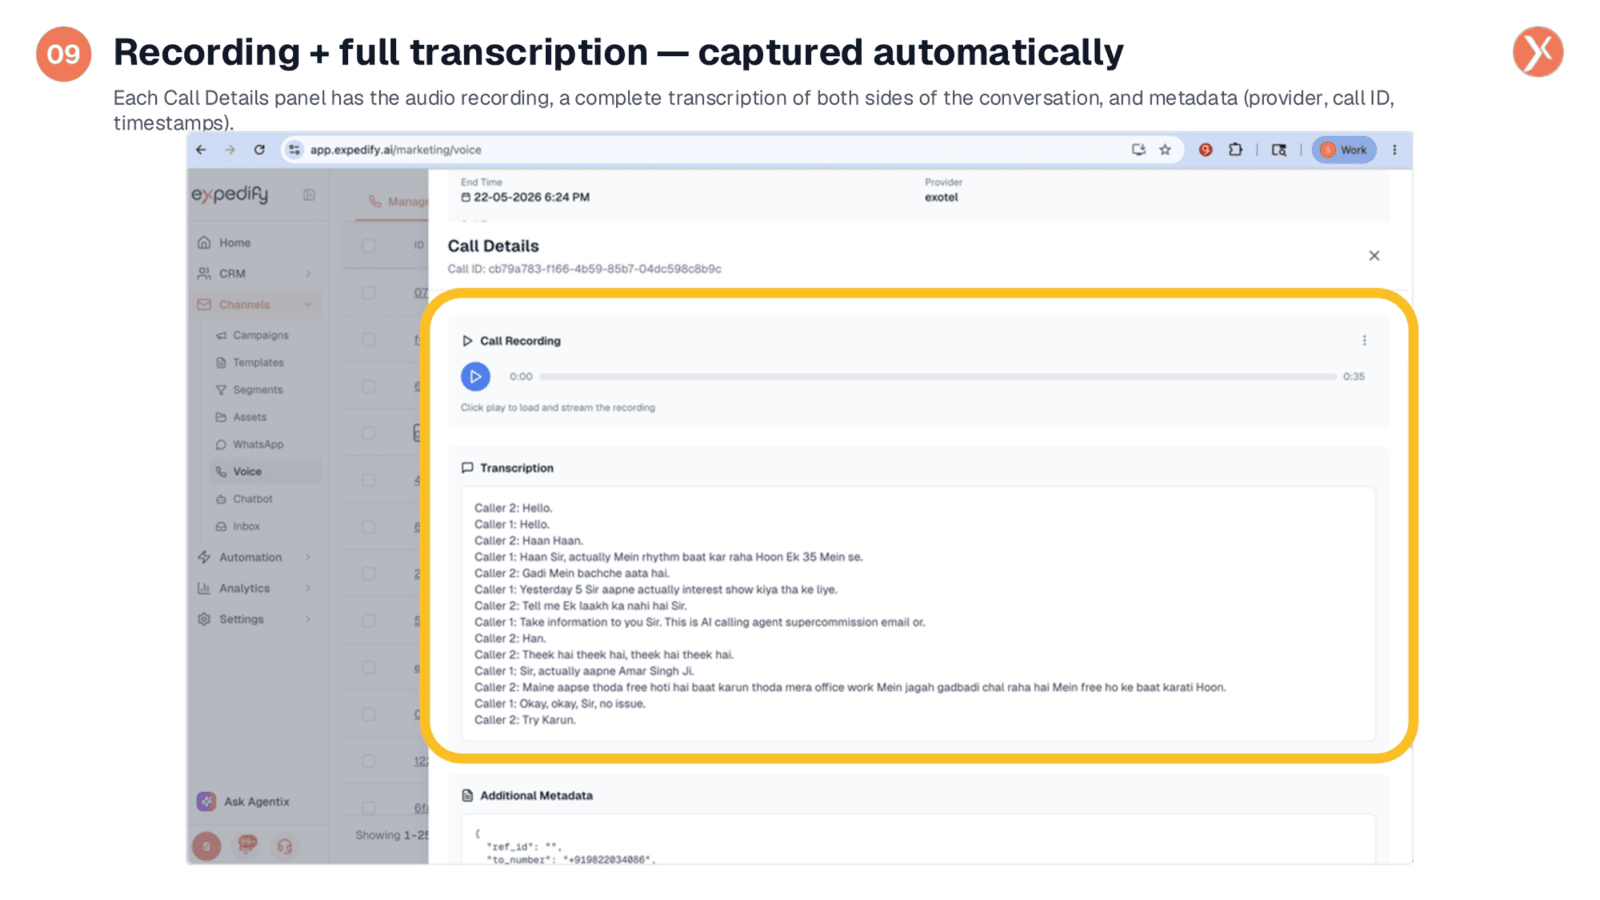Toggle the select-all checkbox in the table header
The height and width of the screenshot is (900, 1600).
368,246
